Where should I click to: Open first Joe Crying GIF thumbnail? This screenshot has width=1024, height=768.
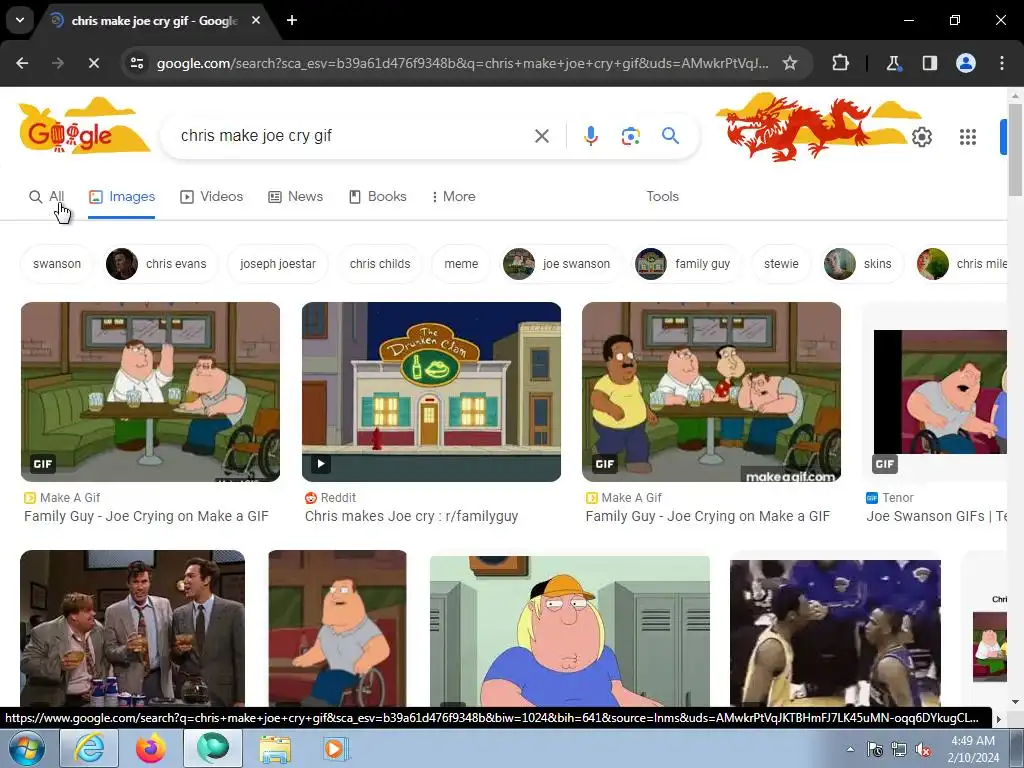150,392
